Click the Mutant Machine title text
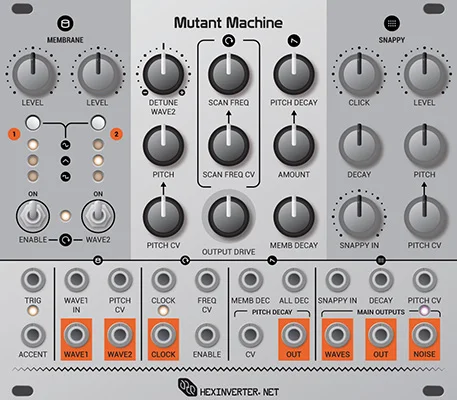 coord(228,23)
